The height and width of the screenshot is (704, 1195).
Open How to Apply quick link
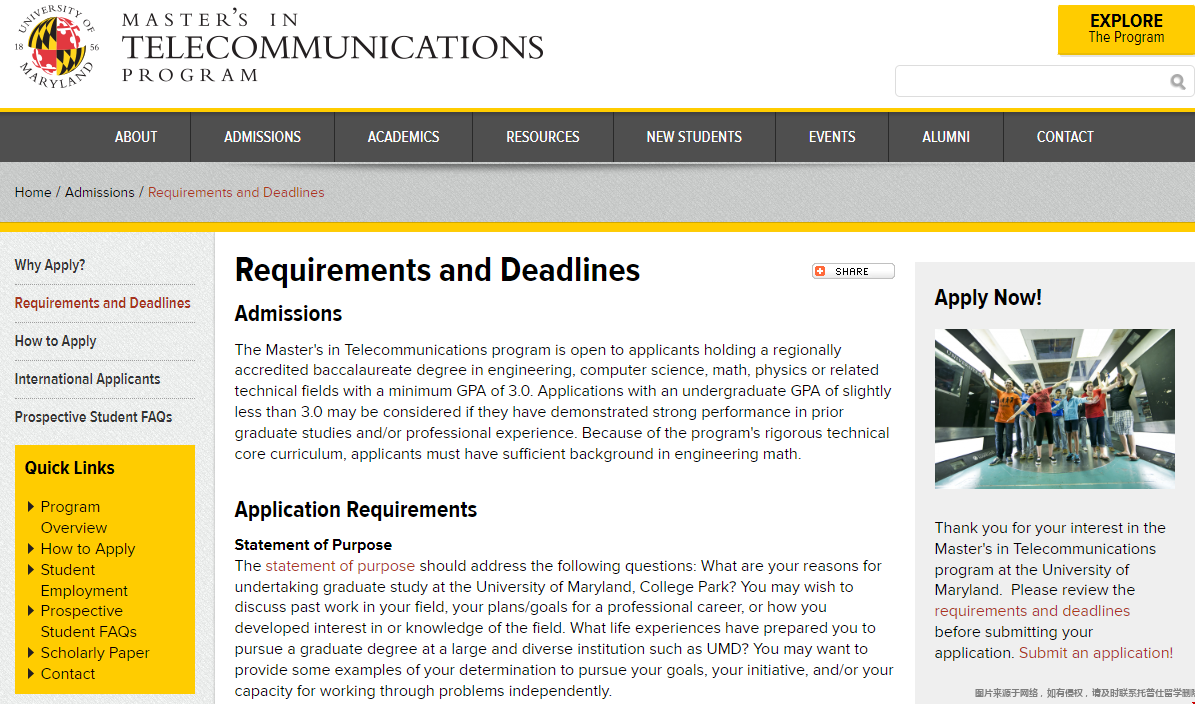[88, 549]
